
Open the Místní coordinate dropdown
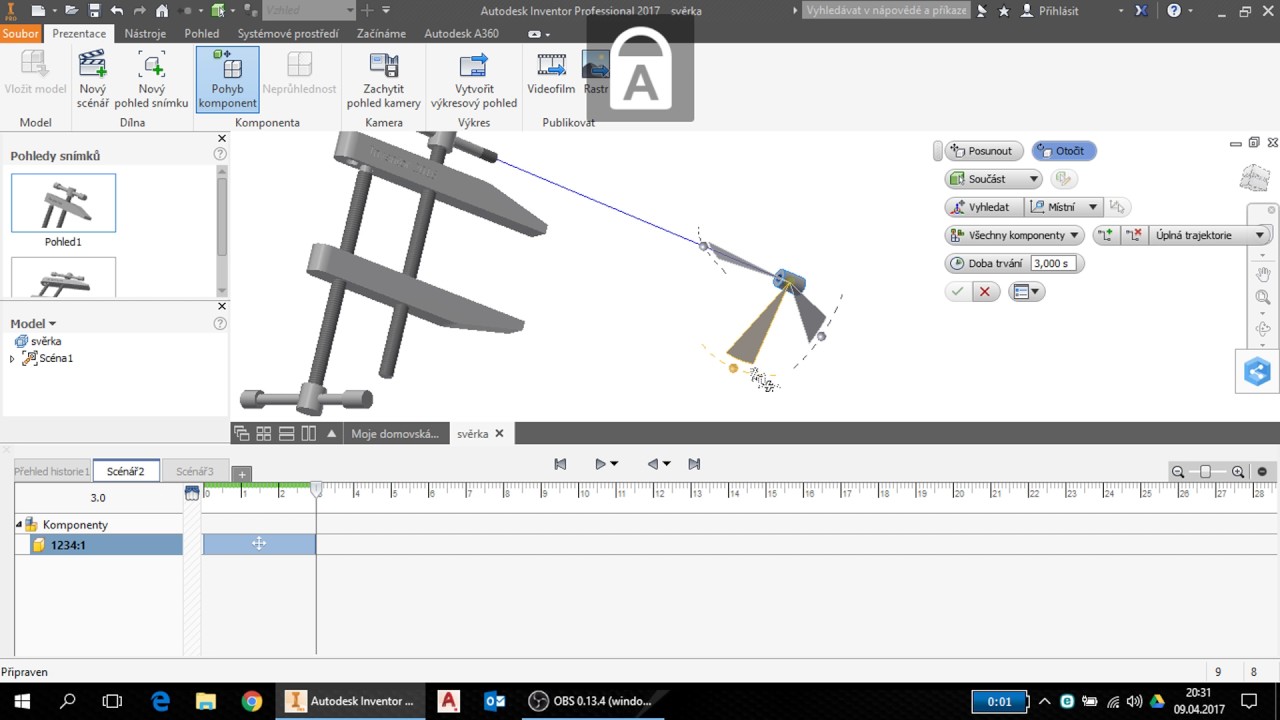pyautogui.click(x=1064, y=207)
